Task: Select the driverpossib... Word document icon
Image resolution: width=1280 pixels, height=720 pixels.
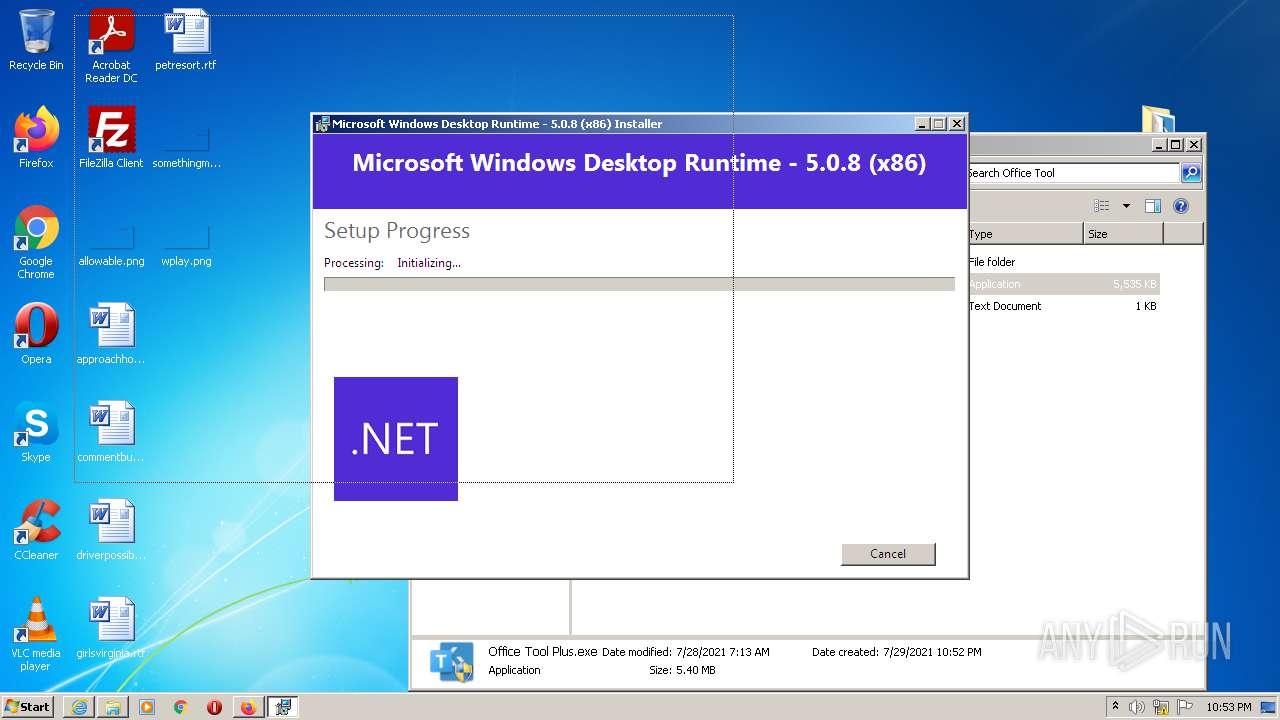Action: point(111,530)
